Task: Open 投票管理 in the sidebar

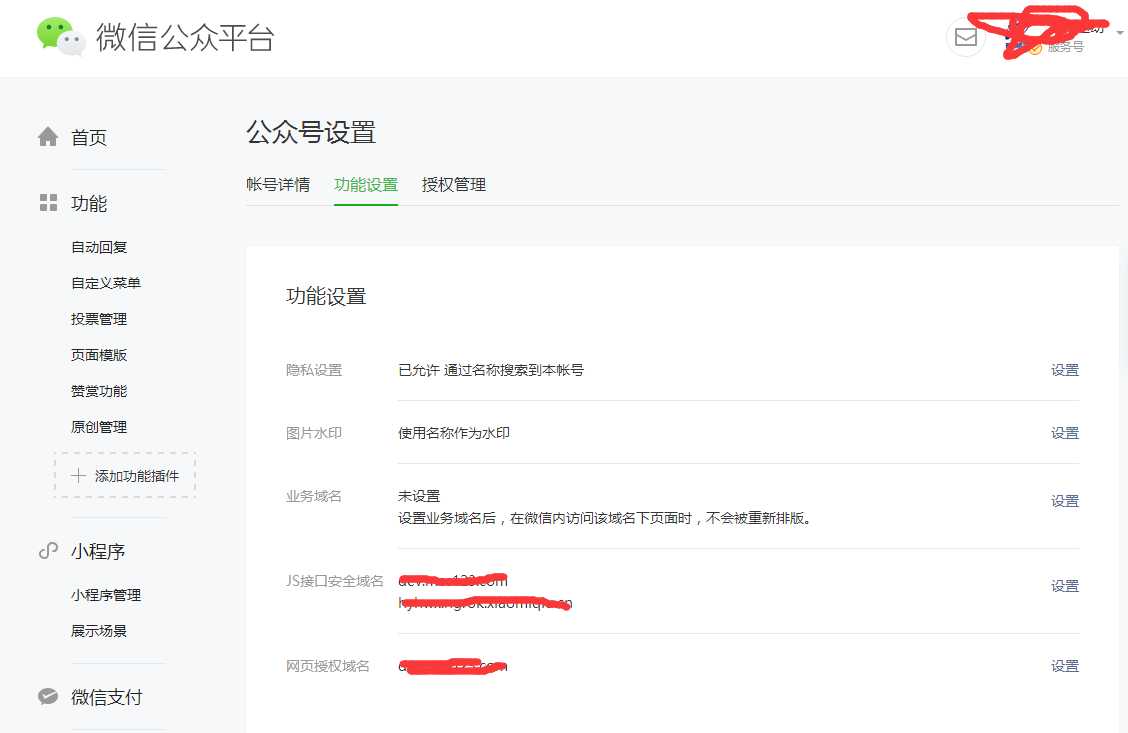Action: click(x=99, y=319)
